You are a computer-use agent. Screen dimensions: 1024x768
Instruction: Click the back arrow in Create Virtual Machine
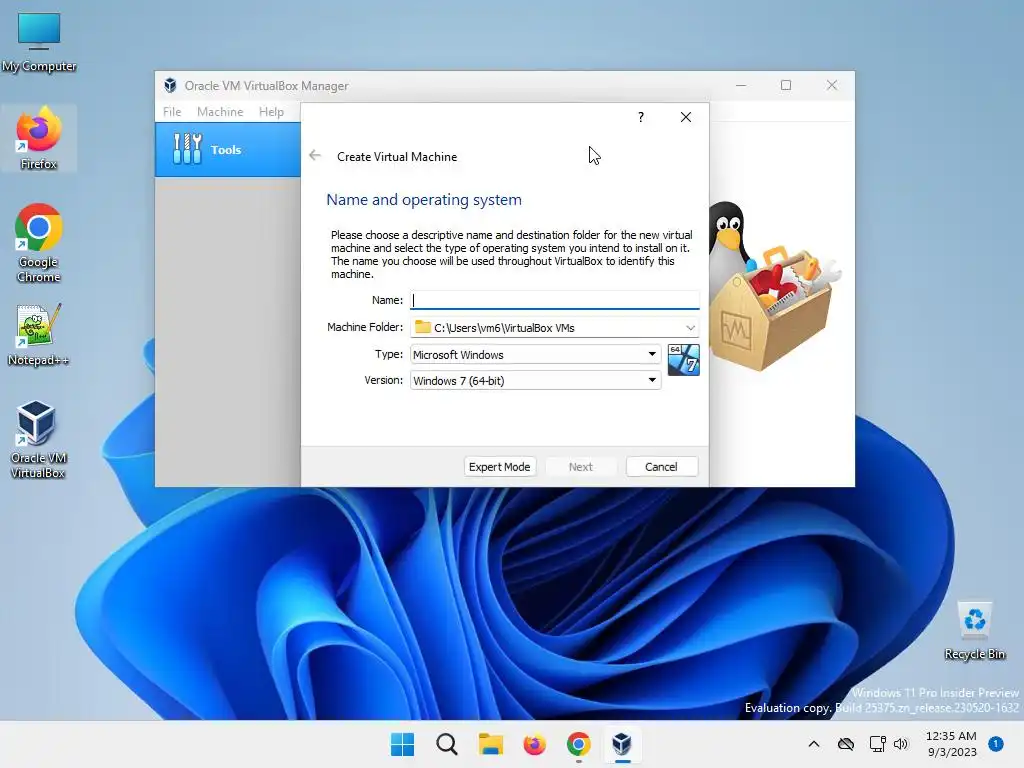point(315,155)
